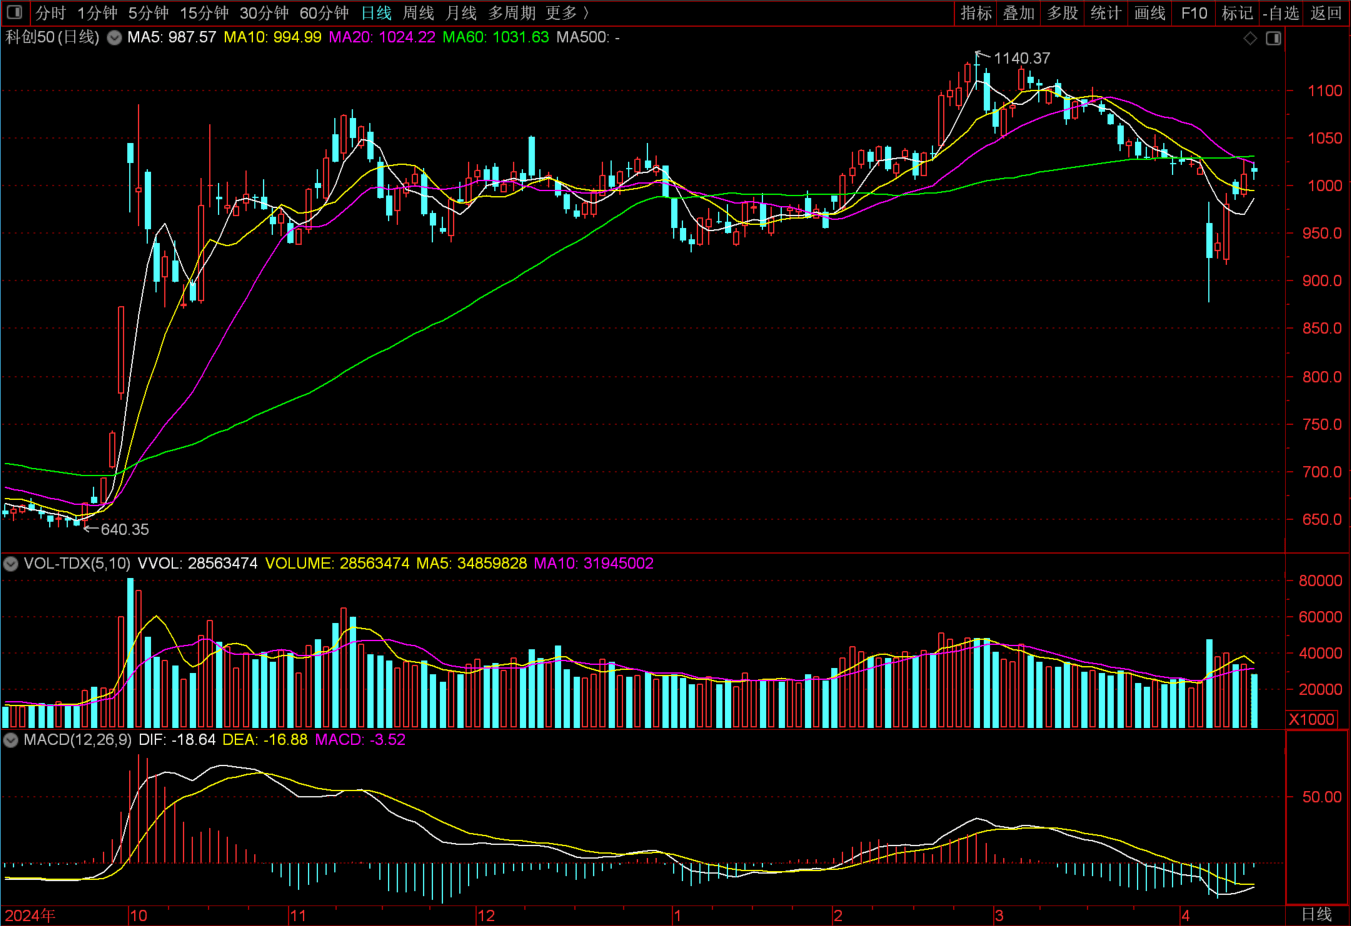Click the MA10: 994.99 label
1351x926 pixels.
pyautogui.click(x=272, y=38)
